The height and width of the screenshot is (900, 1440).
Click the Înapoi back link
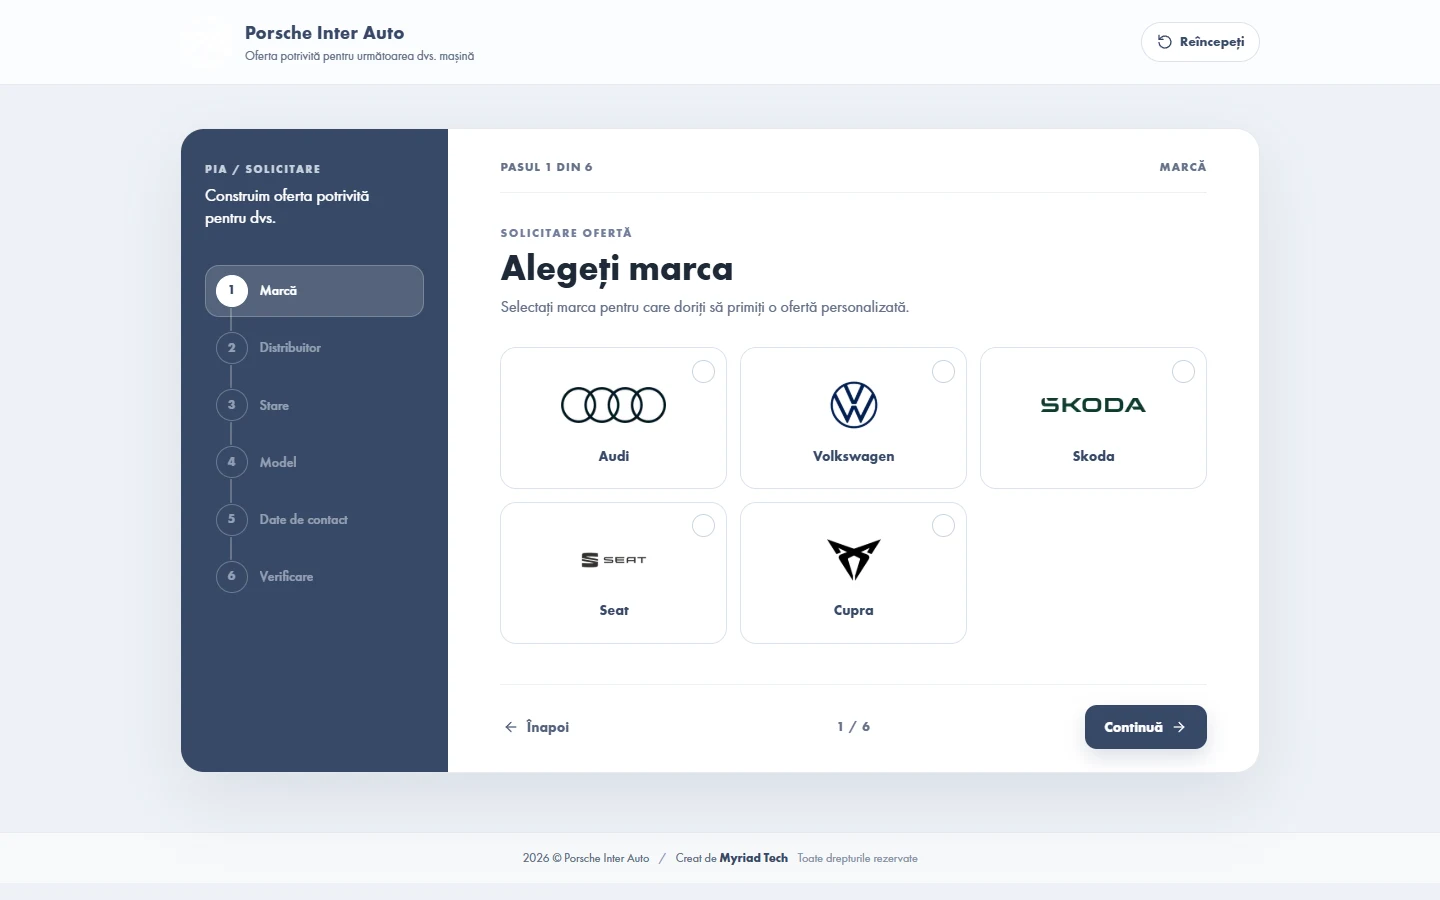coord(537,727)
